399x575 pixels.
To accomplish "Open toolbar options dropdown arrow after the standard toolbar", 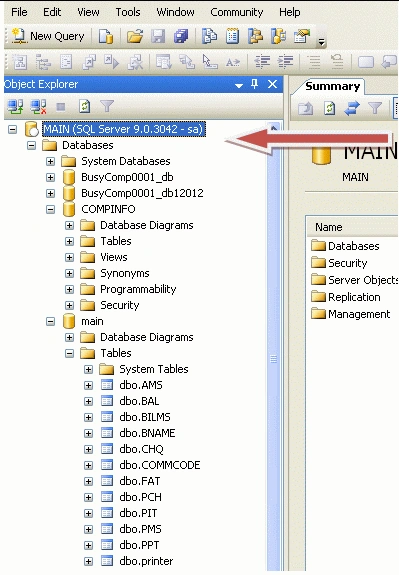I will pyautogui.click(x=322, y=42).
